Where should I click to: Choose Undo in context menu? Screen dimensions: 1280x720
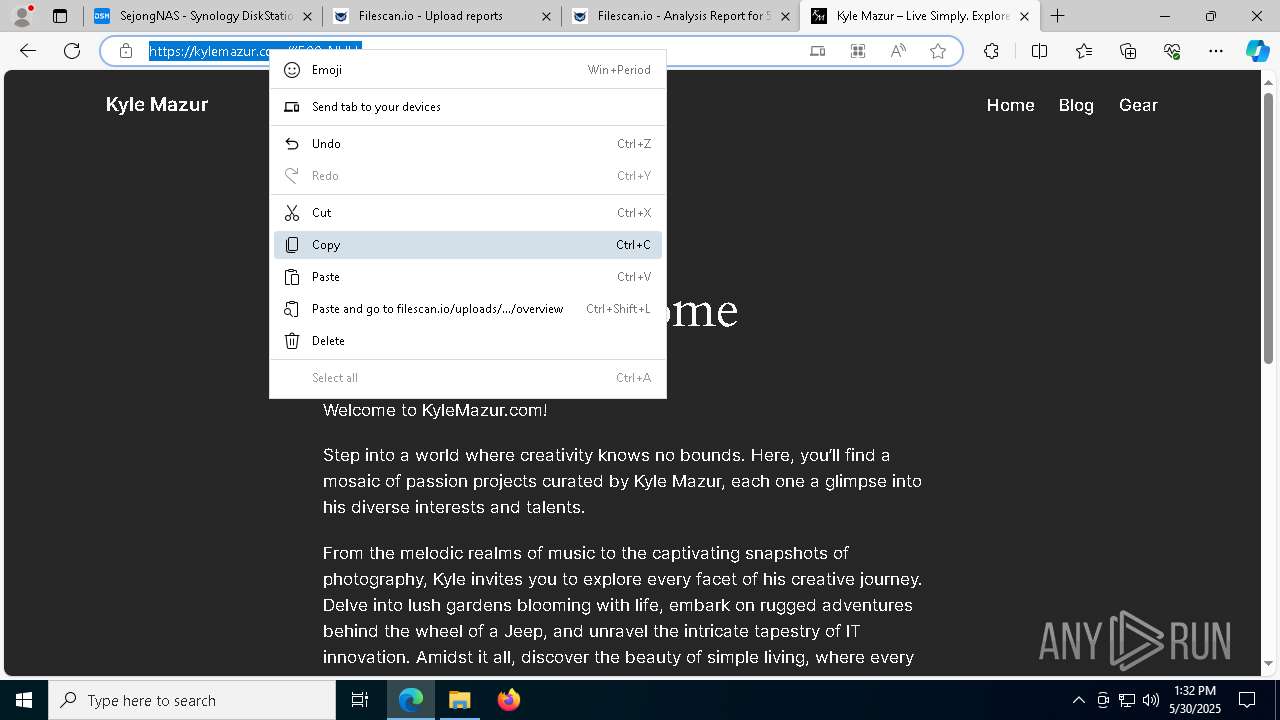(x=467, y=144)
